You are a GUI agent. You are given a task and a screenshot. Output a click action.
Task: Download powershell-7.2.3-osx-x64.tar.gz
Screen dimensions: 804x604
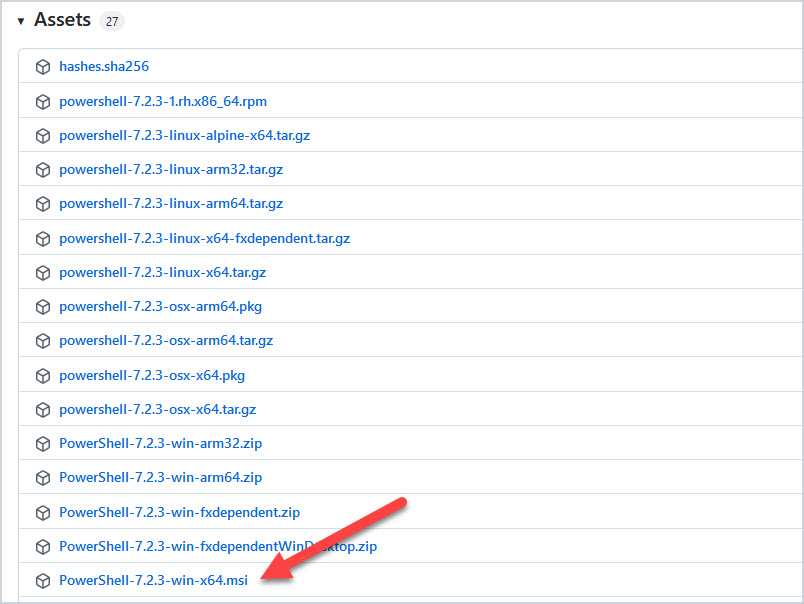pos(158,409)
